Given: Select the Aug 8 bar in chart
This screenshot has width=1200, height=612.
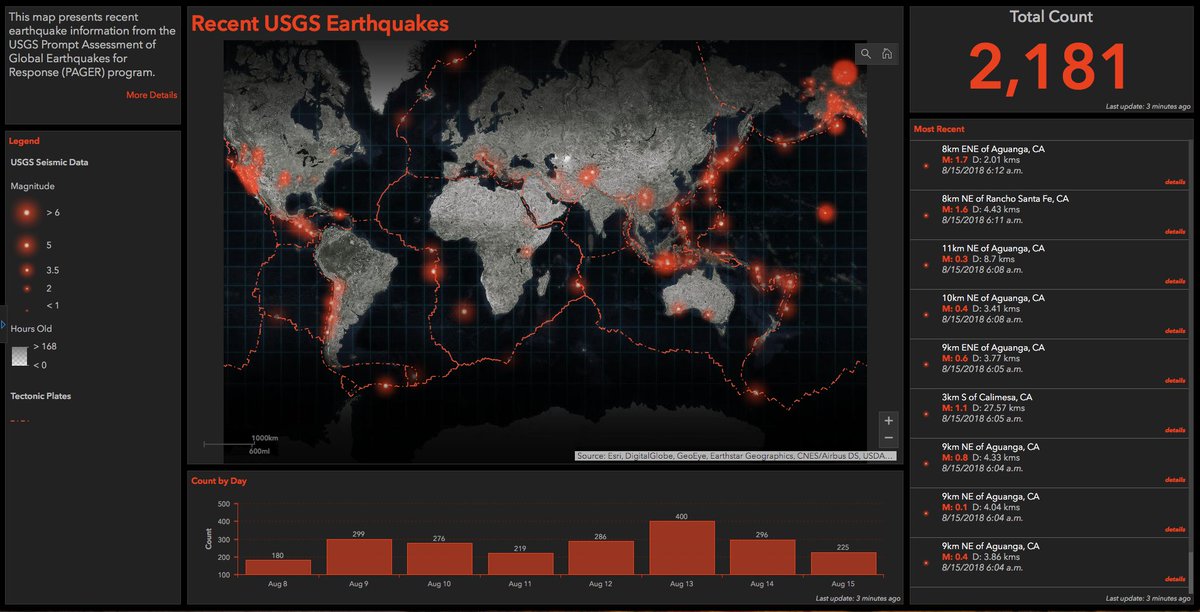Looking at the screenshot, I should pyautogui.click(x=278, y=567).
